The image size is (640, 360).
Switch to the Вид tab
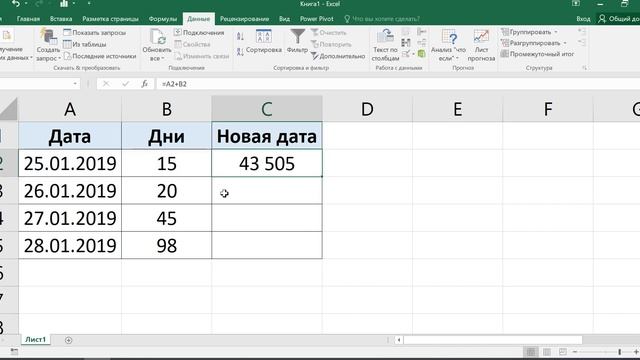tap(284, 19)
